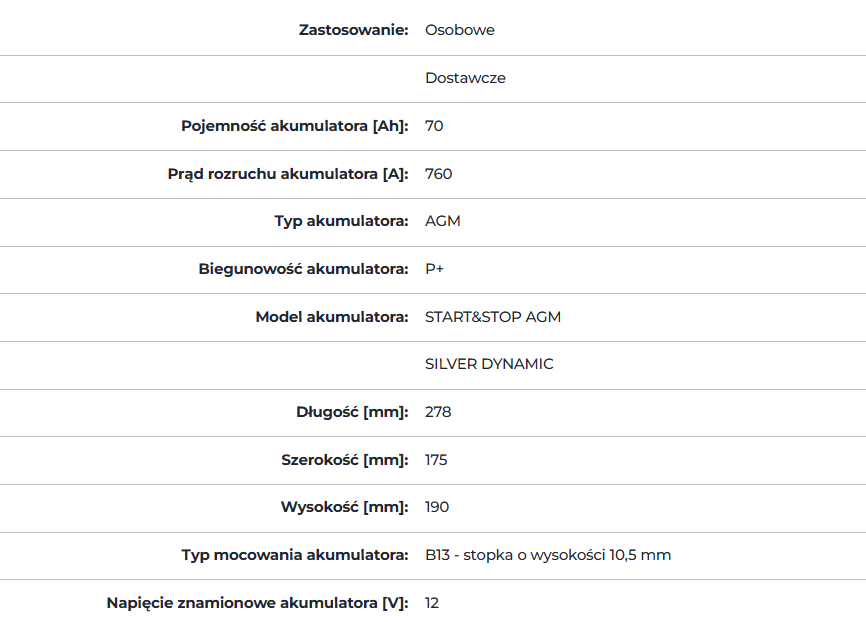Click the START&STOP AGM model value
Image resolution: width=866 pixels, height=622 pixels.
tap(493, 317)
